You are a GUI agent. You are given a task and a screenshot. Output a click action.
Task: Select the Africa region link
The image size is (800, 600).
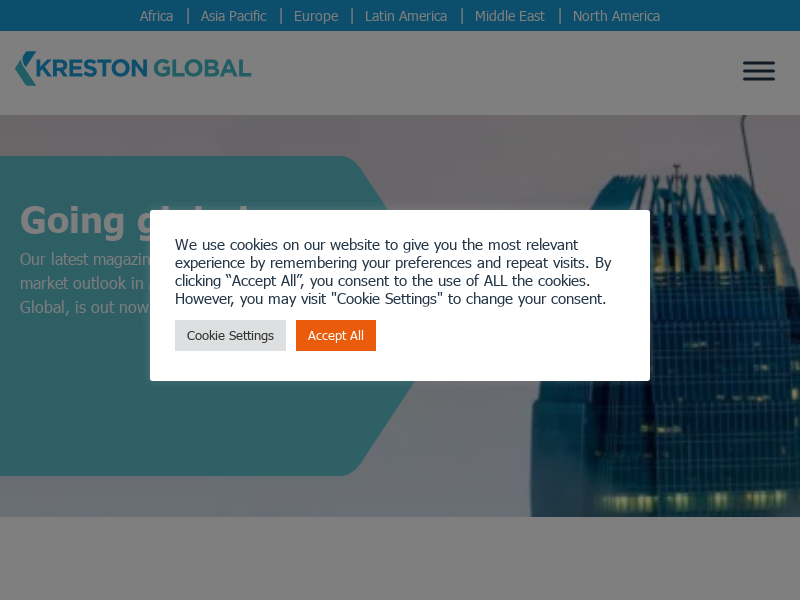tap(156, 16)
